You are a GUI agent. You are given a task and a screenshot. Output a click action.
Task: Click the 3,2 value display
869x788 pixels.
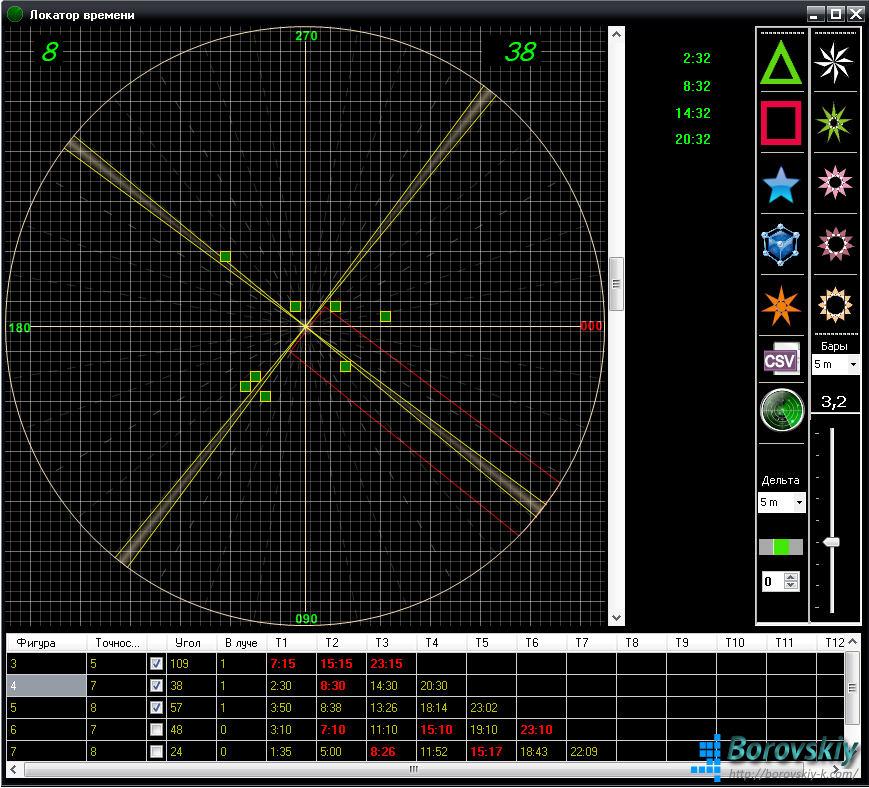834,402
